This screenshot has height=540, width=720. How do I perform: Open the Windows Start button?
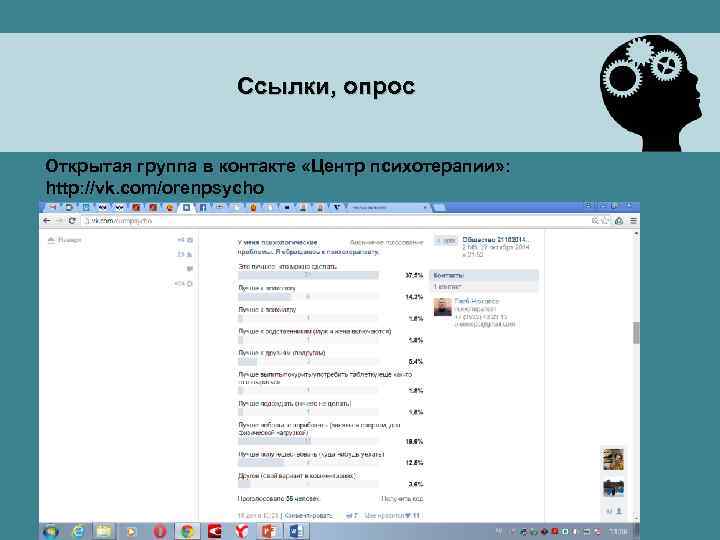click(x=51, y=531)
